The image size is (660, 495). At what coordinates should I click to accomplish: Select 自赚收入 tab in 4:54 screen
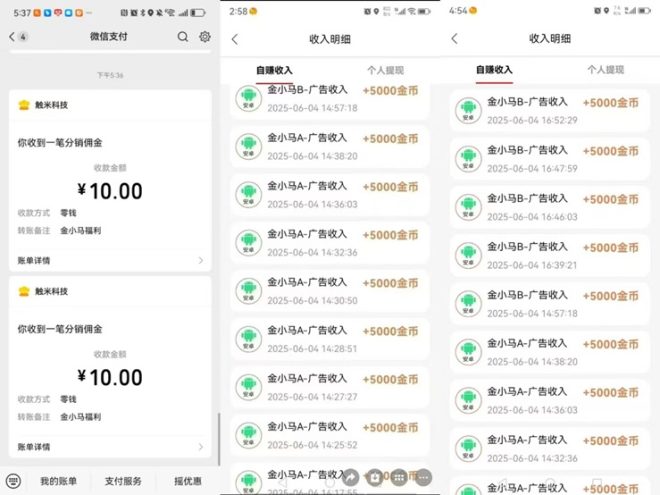(x=494, y=70)
